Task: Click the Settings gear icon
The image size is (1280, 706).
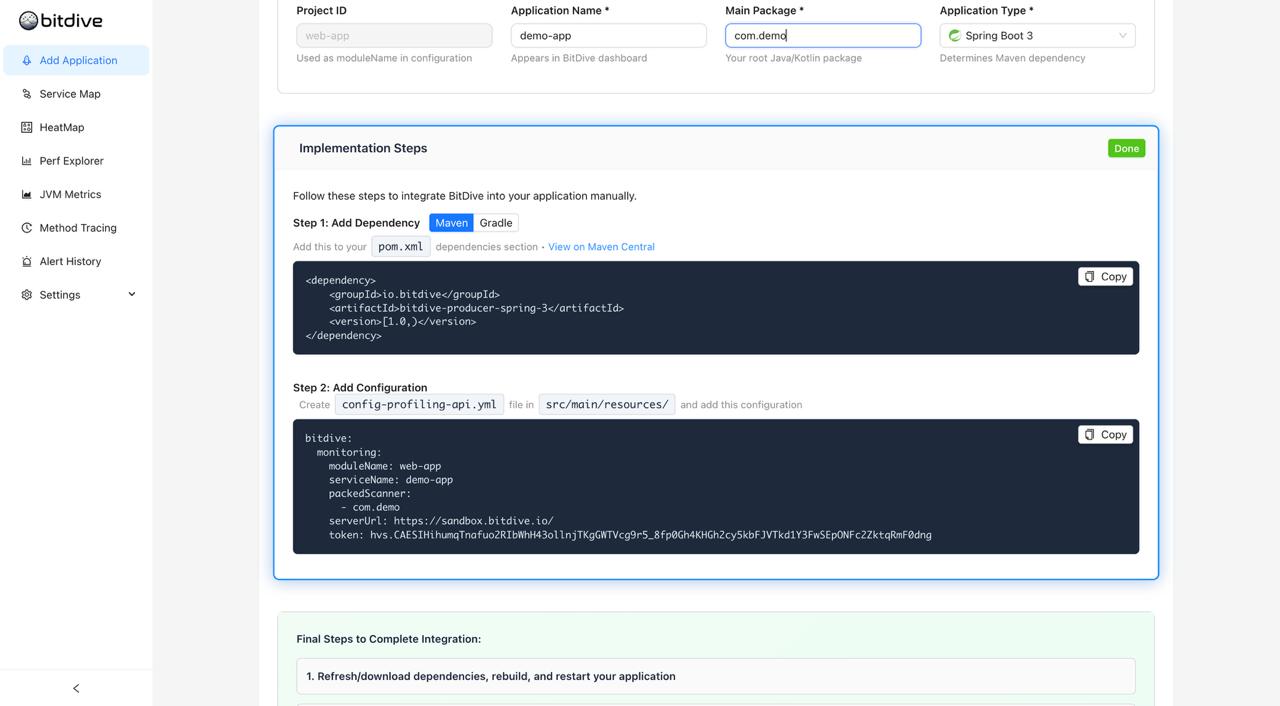Action: pos(27,295)
